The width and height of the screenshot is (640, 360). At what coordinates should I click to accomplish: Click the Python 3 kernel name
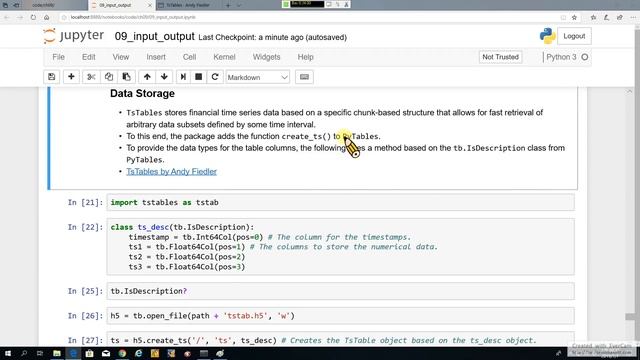click(x=561, y=57)
